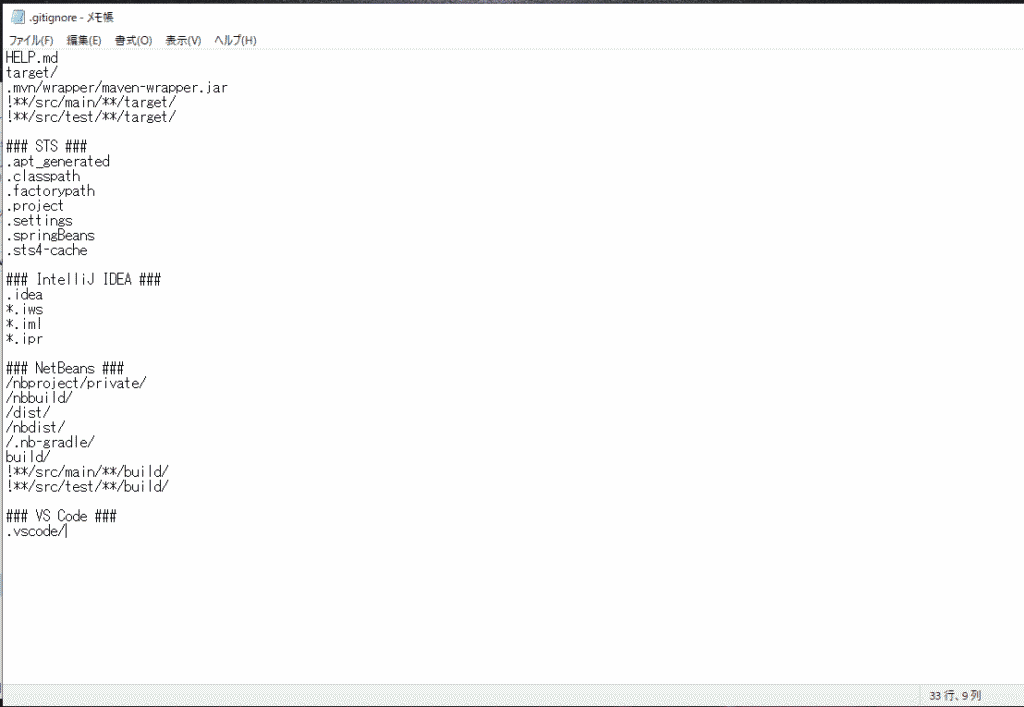Click the .apt_generated entry

[58, 161]
